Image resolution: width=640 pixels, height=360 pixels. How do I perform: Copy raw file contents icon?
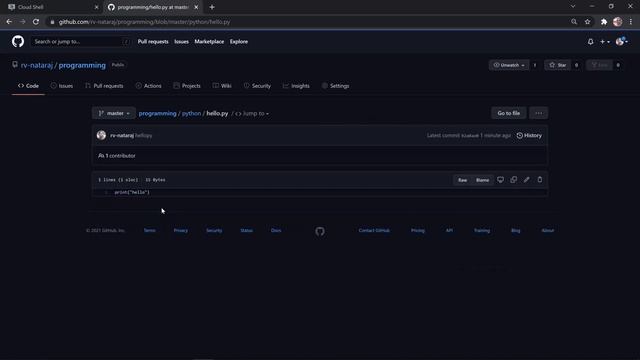513,180
